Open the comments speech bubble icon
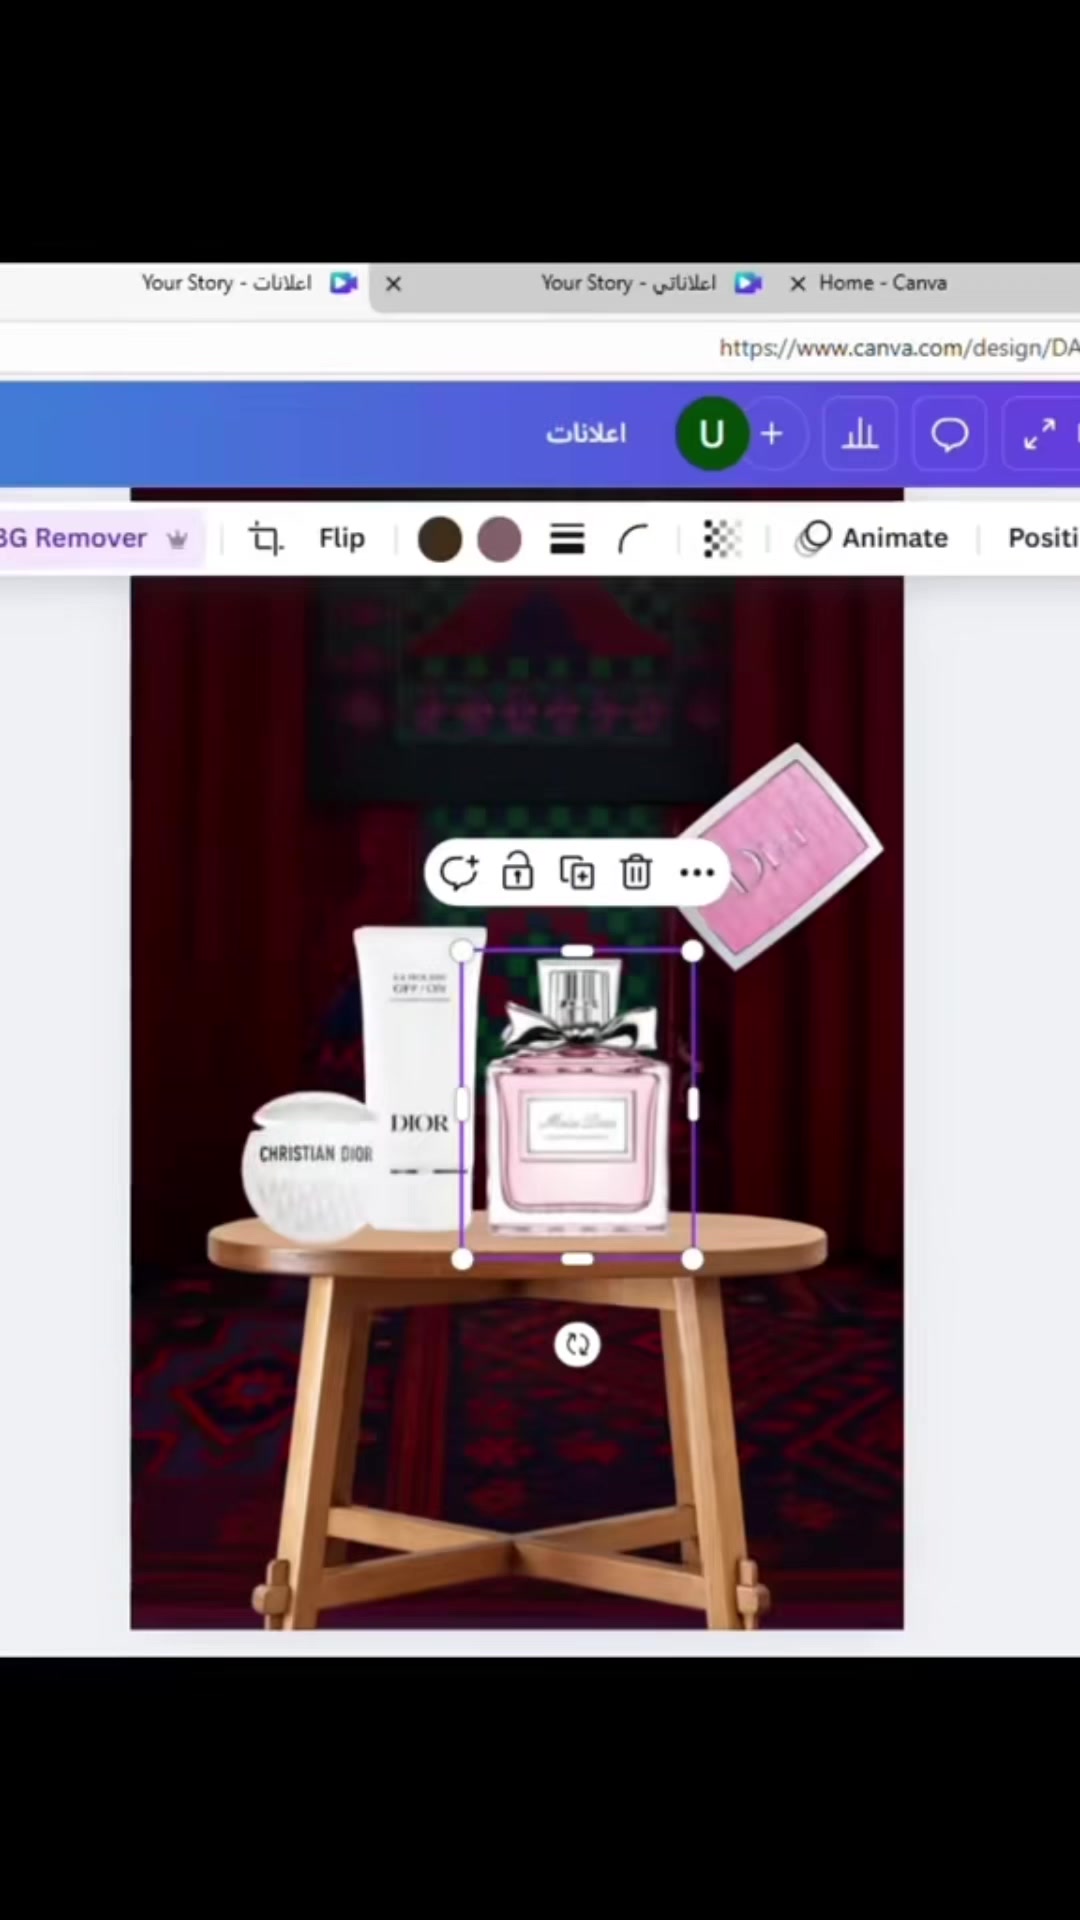1080x1920 pixels. tap(950, 434)
